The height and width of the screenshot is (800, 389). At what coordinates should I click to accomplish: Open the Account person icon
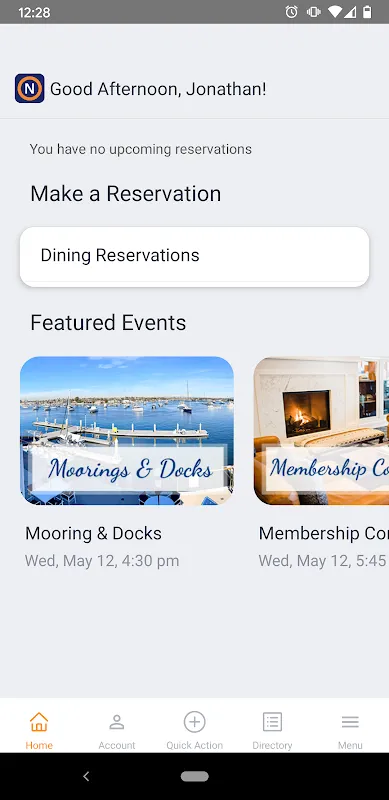117,721
